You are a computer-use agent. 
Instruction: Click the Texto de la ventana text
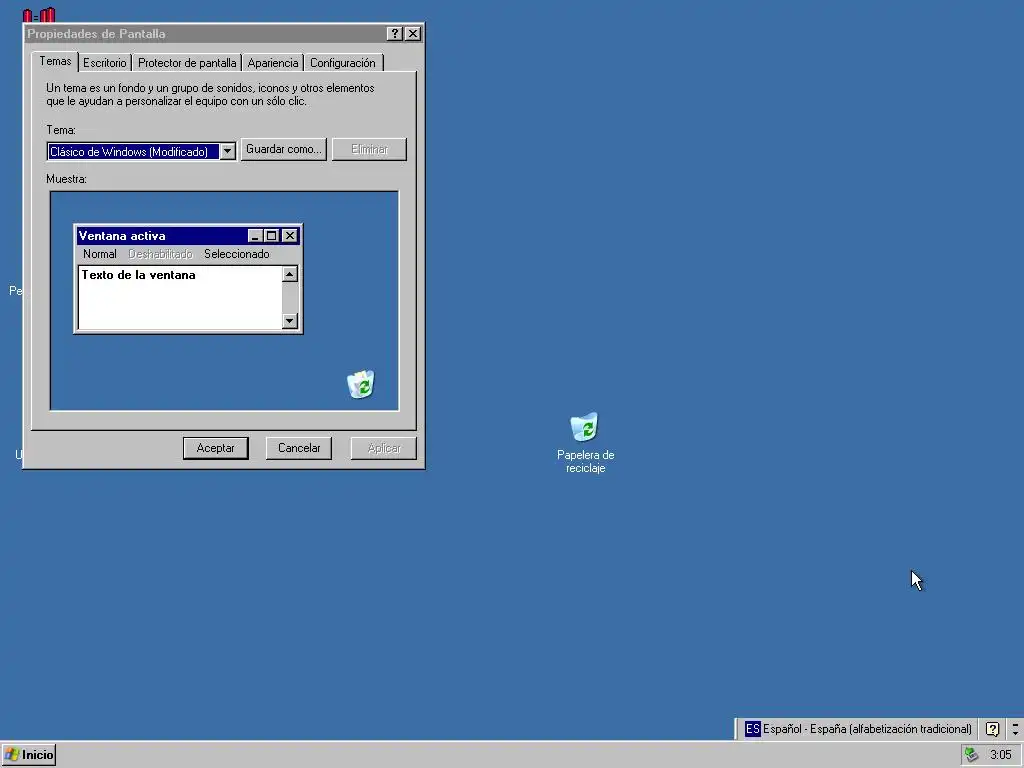tap(138, 275)
